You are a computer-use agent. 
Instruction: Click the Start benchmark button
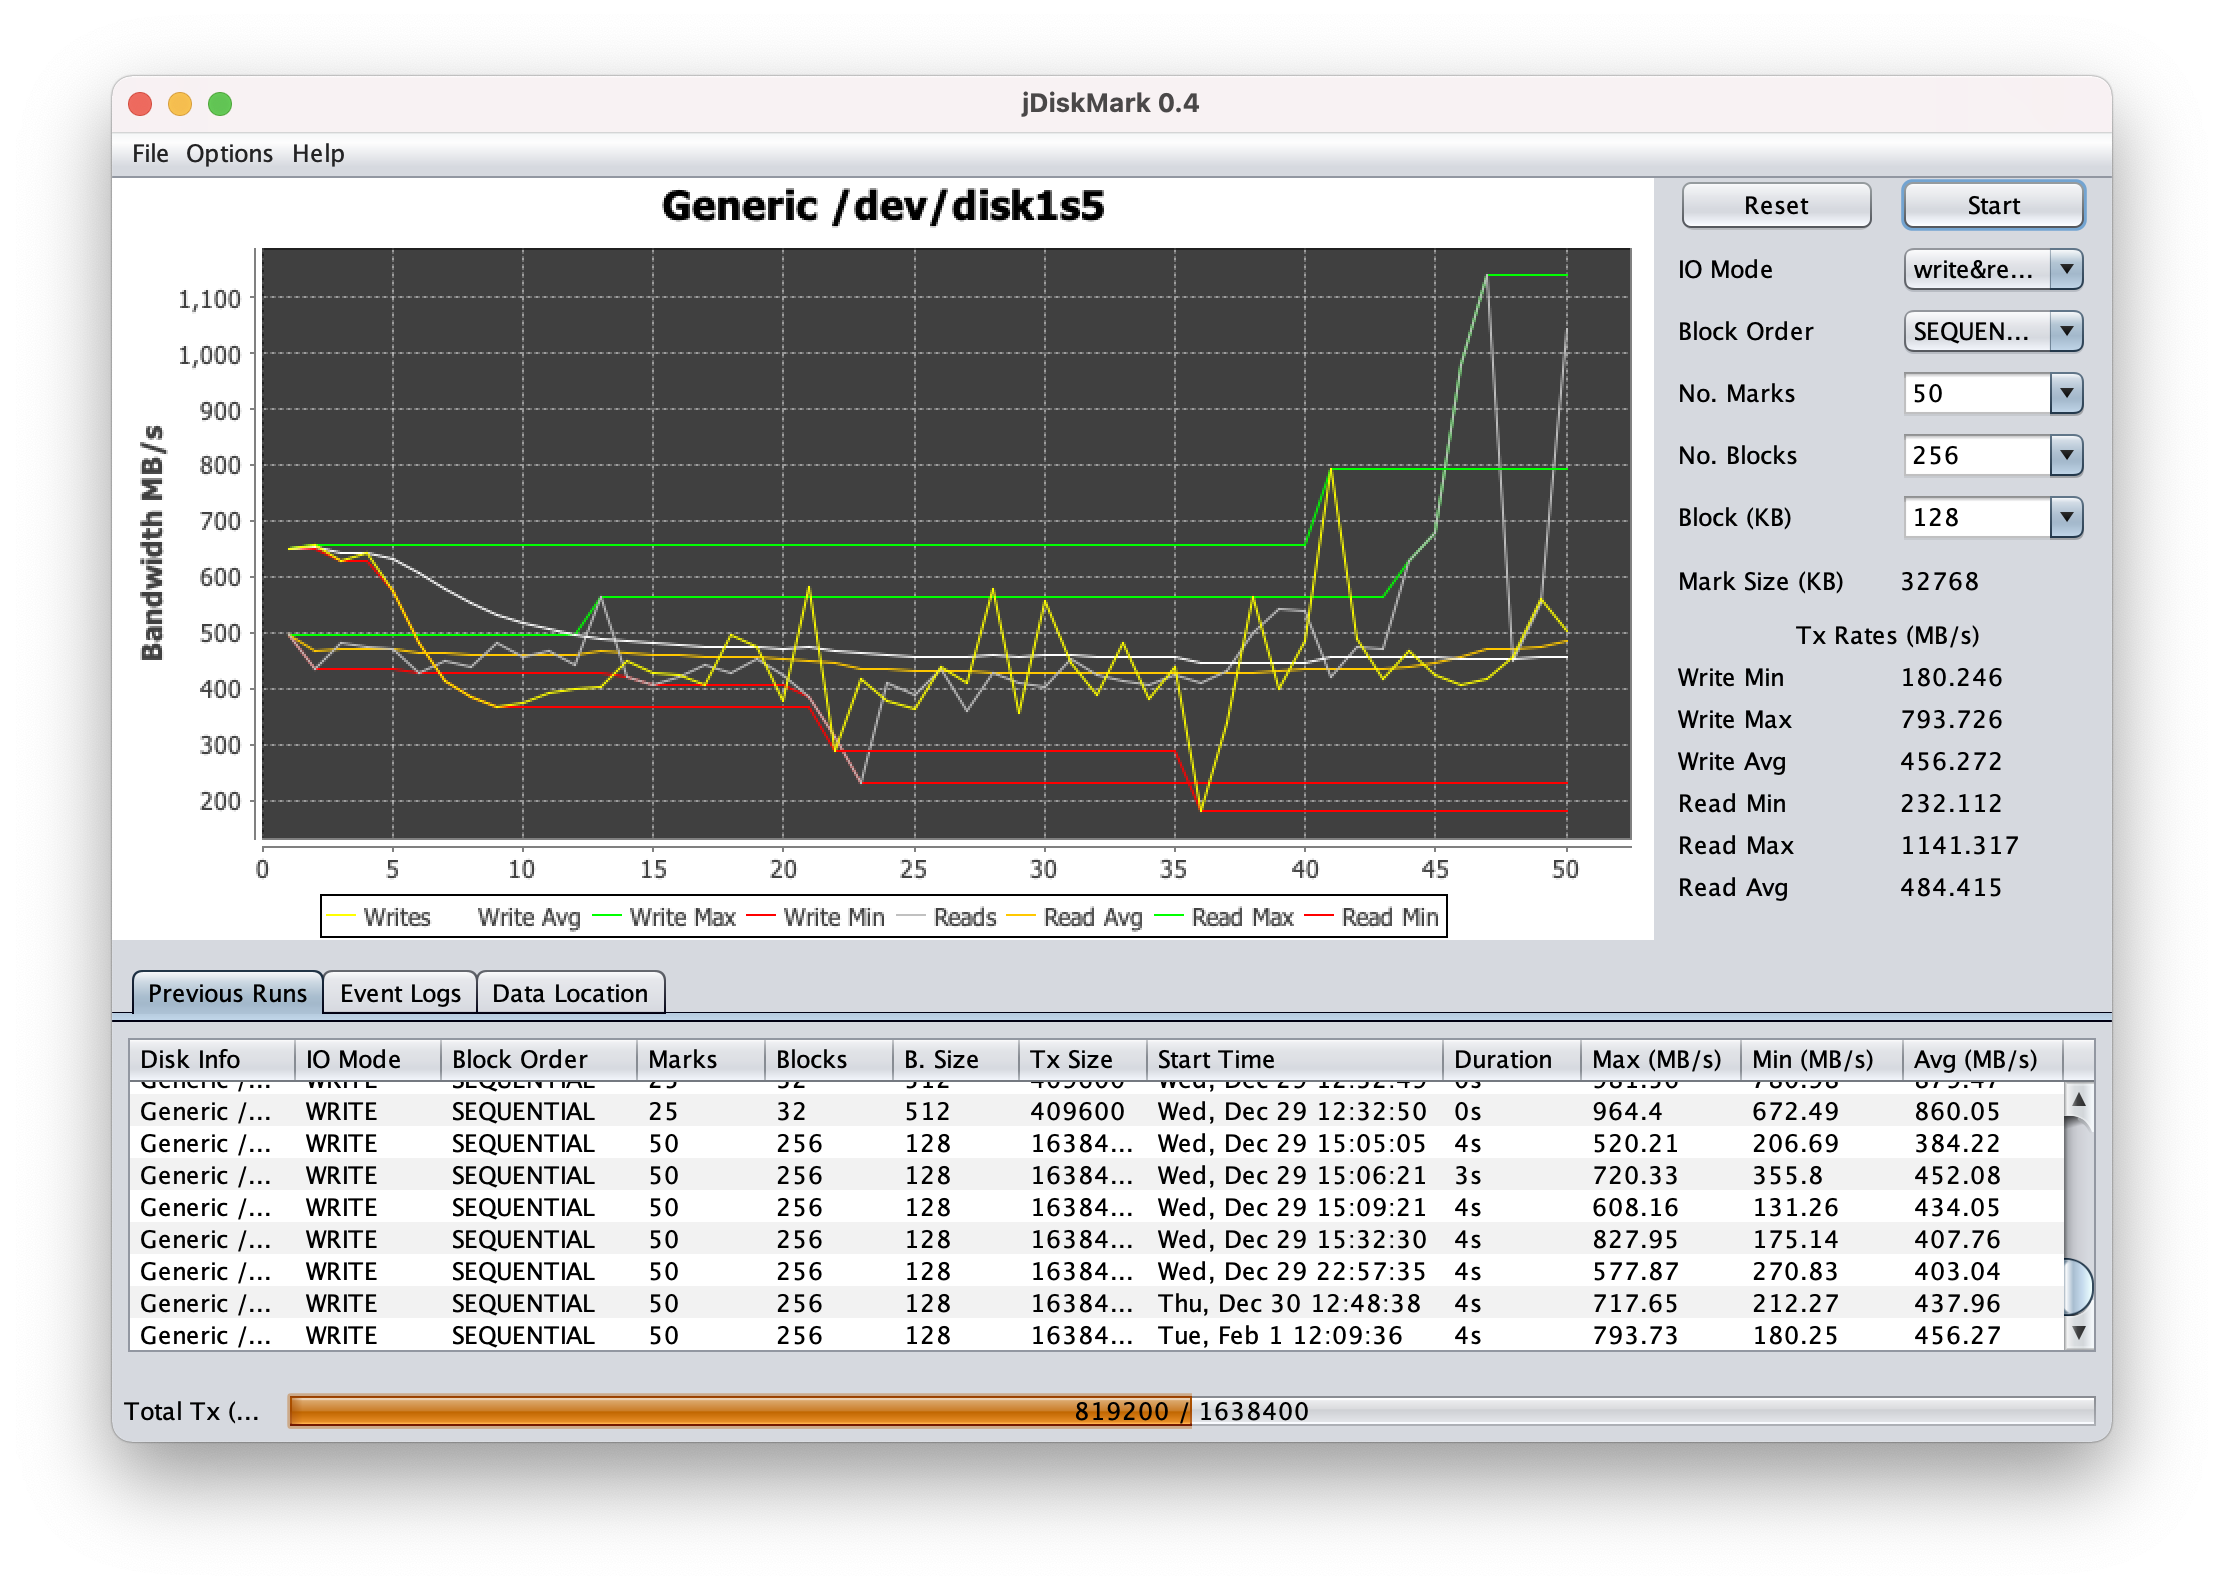tap(1992, 205)
